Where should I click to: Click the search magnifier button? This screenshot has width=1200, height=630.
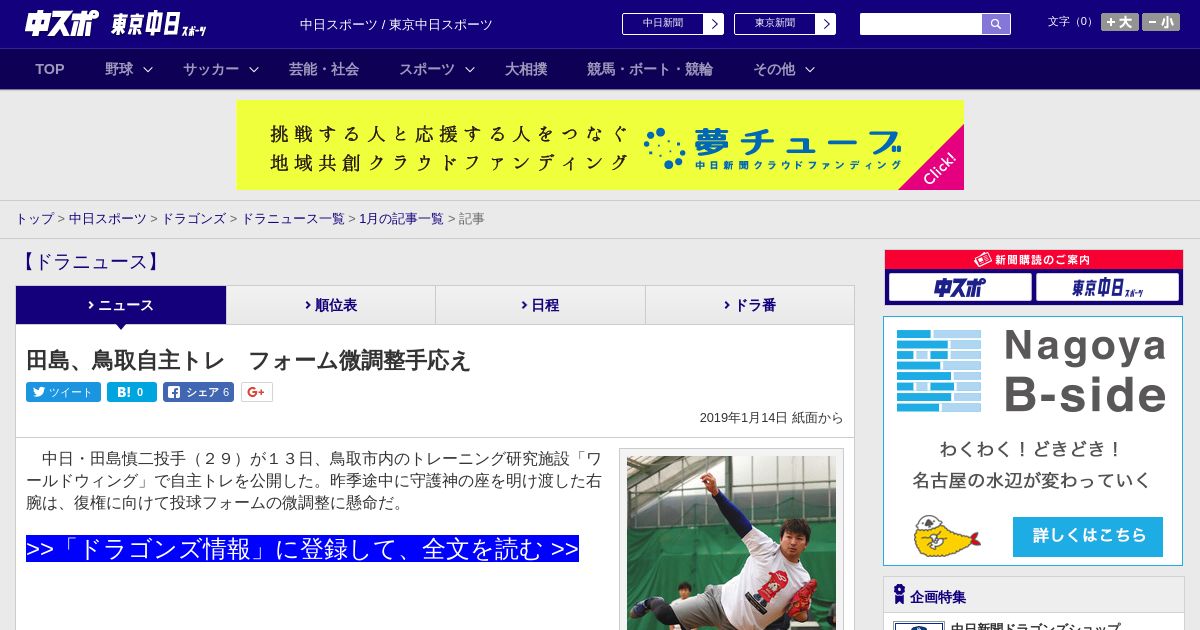(x=996, y=24)
